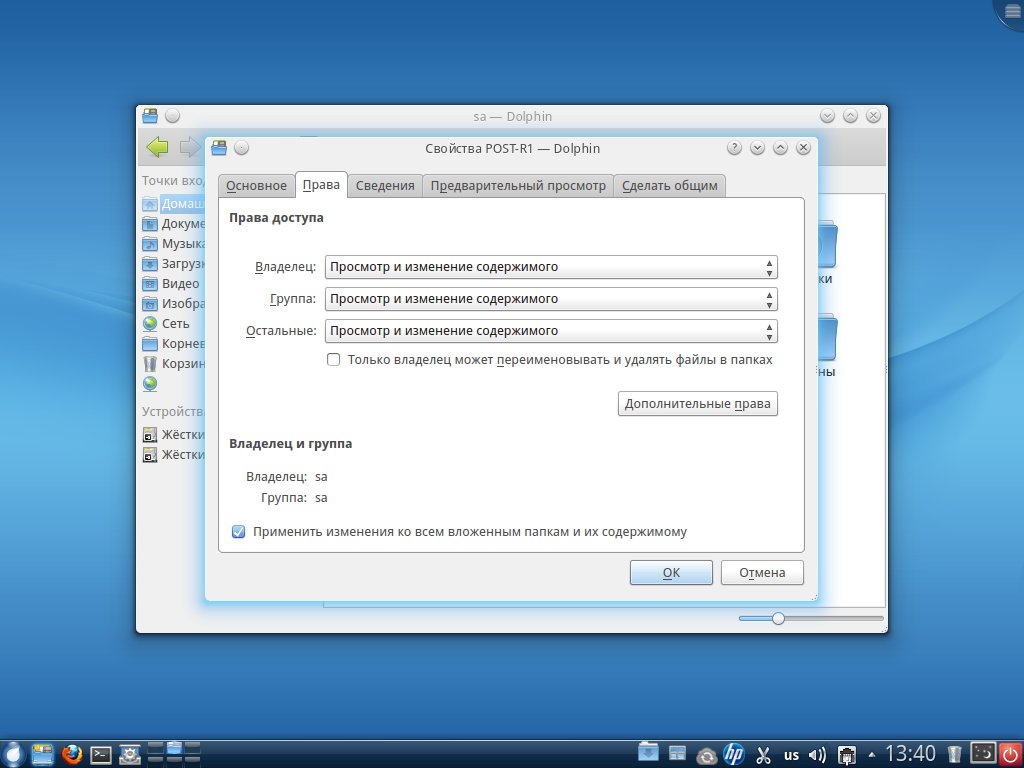1024x768 pixels.
Task: Open the Группа permissions dropdown
Action: pyautogui.click(x=551, y=299)
